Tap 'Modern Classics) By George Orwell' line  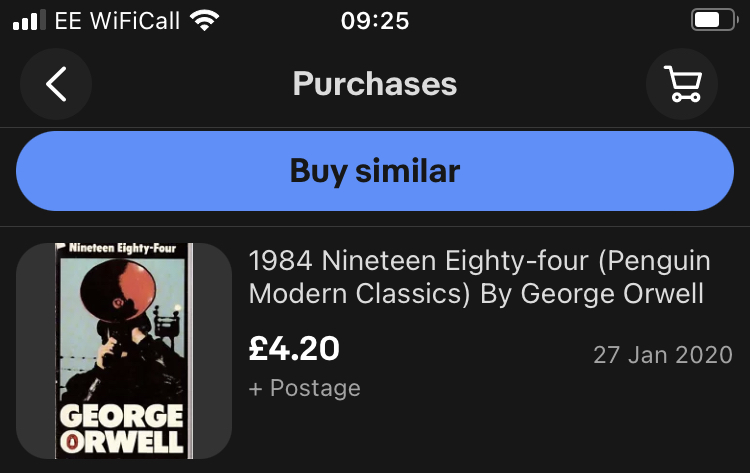pyautogui.click(x=475, y=295)
